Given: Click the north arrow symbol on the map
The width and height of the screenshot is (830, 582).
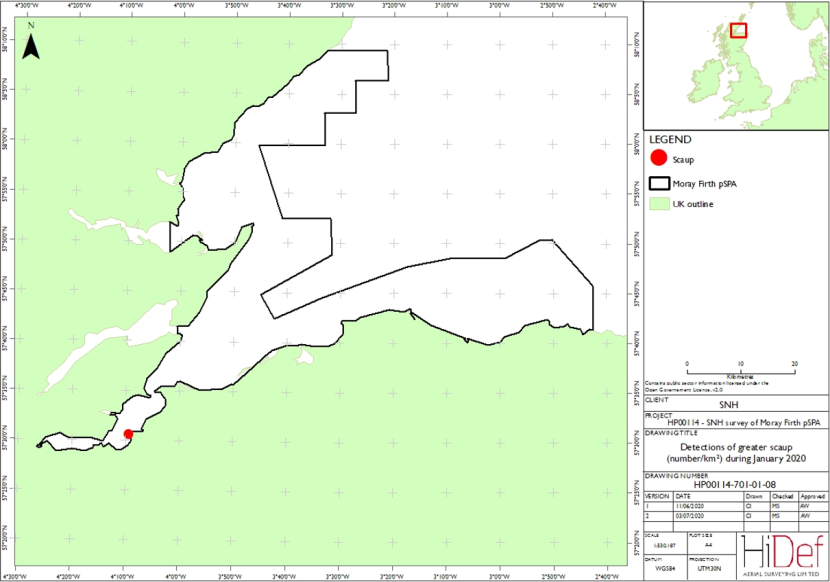Looking at the screenshot, I should [x=31, y=41].
